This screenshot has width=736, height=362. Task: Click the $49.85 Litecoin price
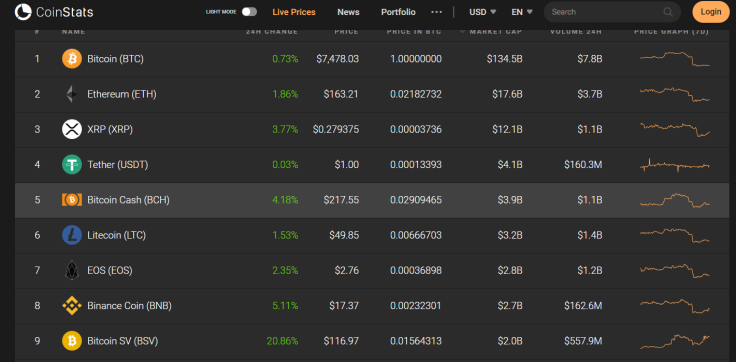344,235
